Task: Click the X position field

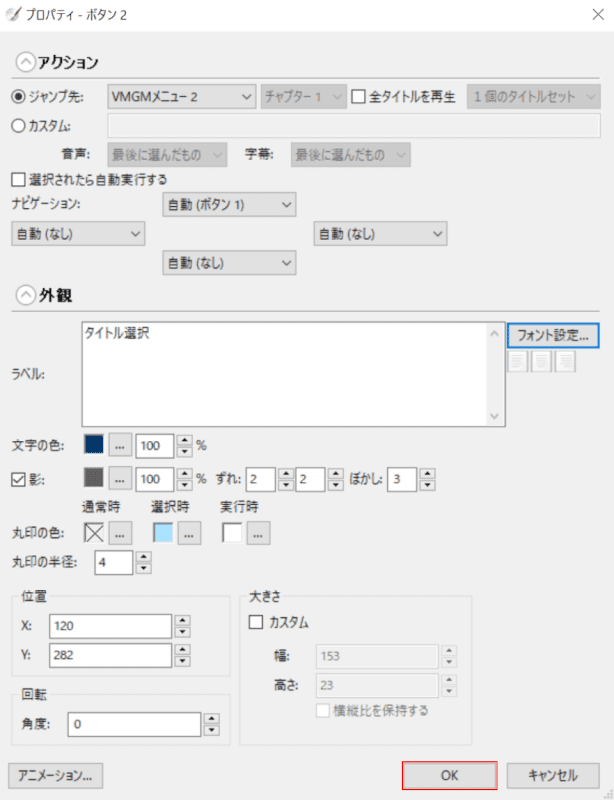Action: 110,626
